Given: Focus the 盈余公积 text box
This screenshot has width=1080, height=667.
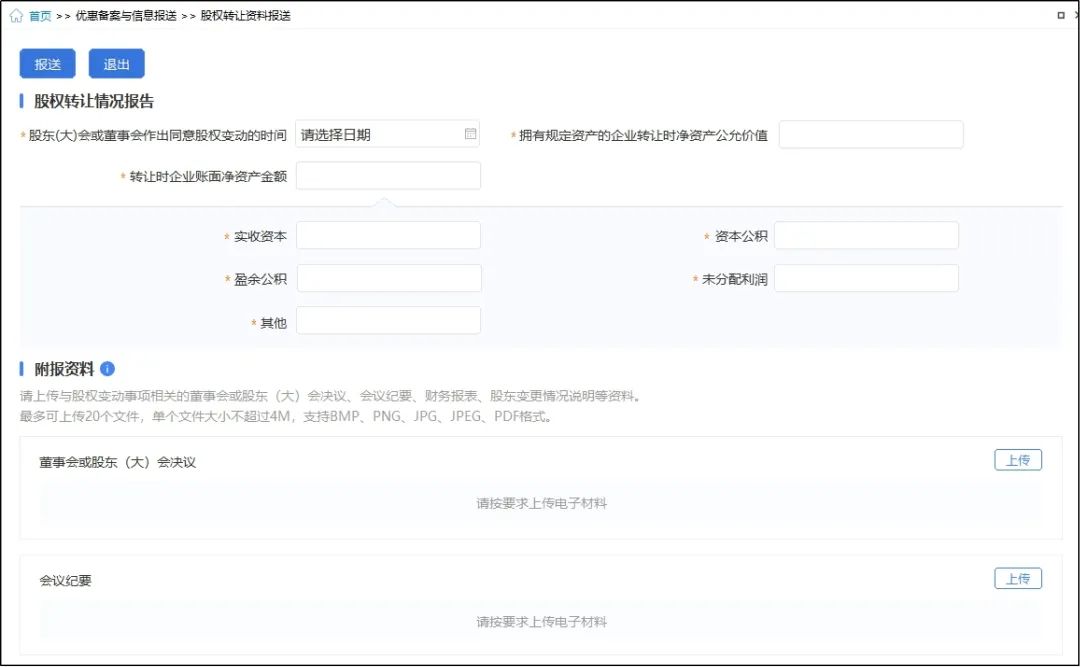Looking at the screenshot, I should tap(388, 279).
